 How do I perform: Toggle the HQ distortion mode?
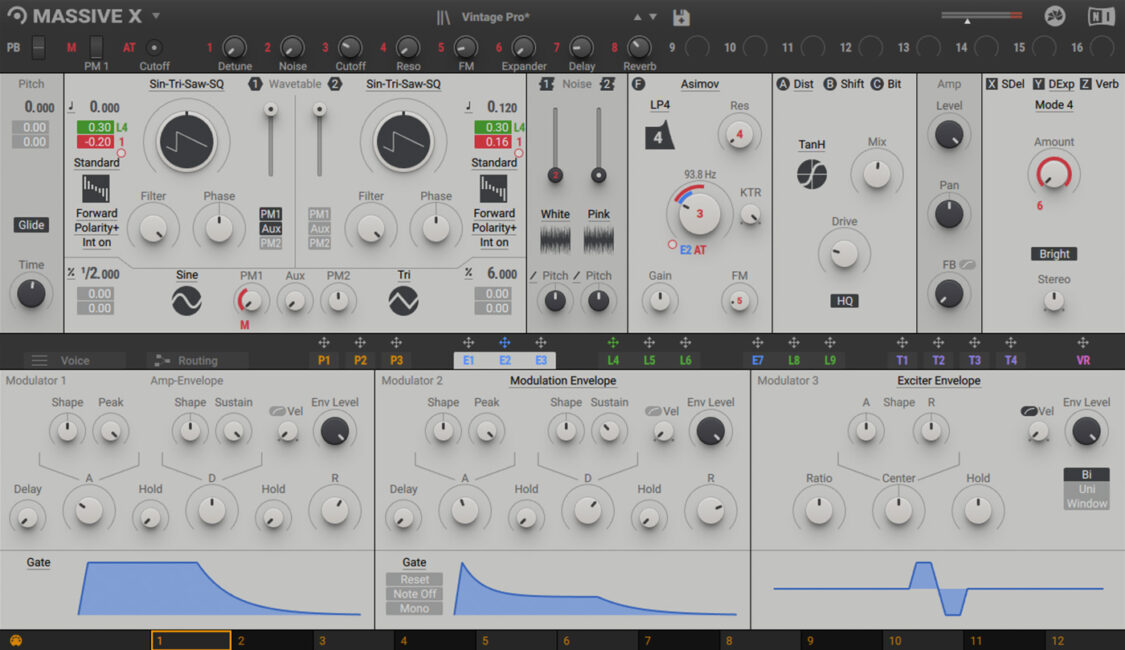pos(844,301)
